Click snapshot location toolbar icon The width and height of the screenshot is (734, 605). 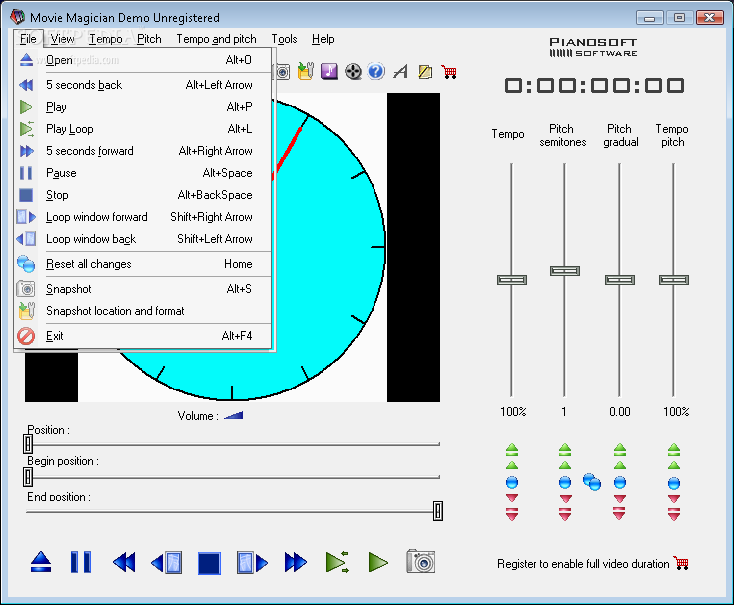[306, 71]
